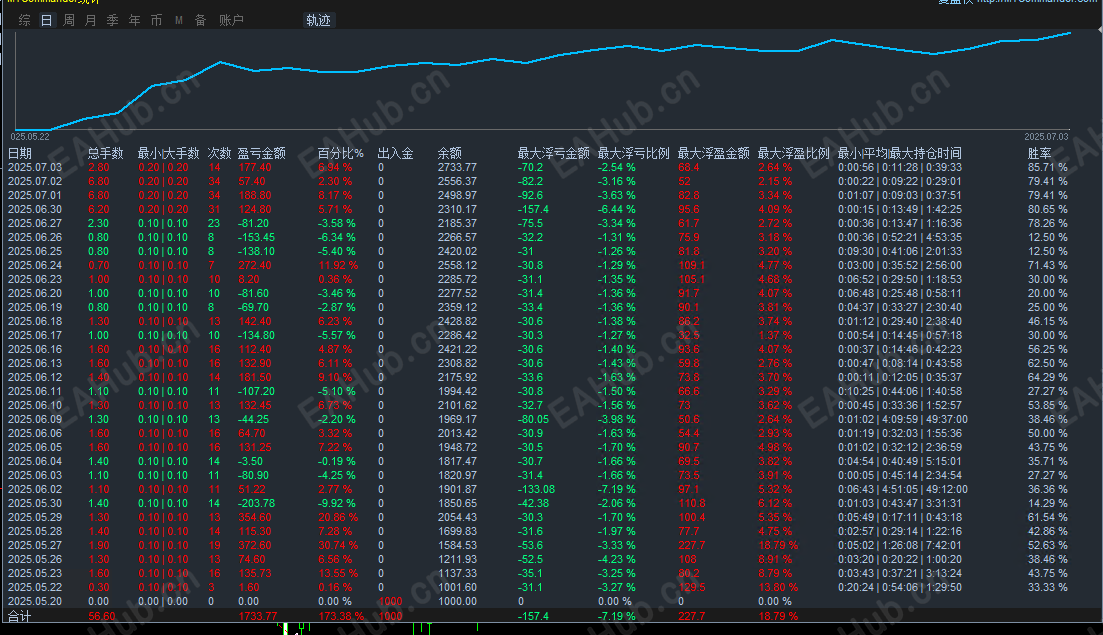Image resolution: width=1103 pixels, height=635 pixels.
Task: Click the 最大浮亏比例 column header
Action: point(634,153)
